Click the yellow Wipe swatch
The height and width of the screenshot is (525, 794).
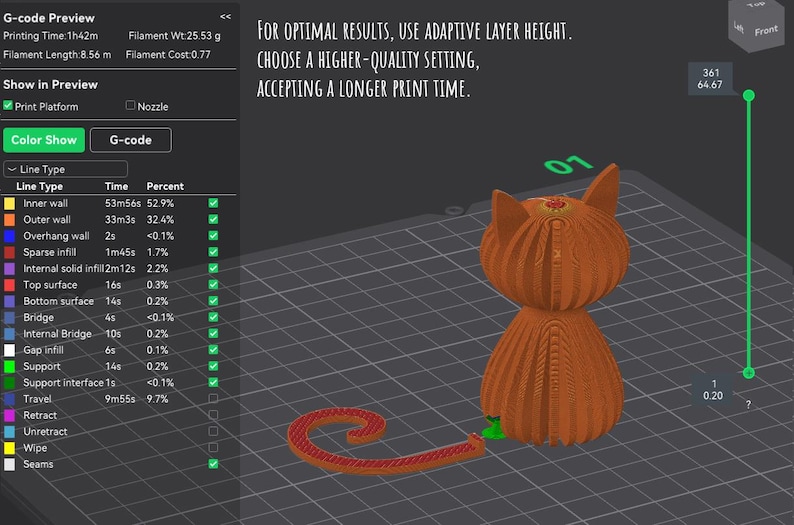pyautogui.click(x=9, y=448)
